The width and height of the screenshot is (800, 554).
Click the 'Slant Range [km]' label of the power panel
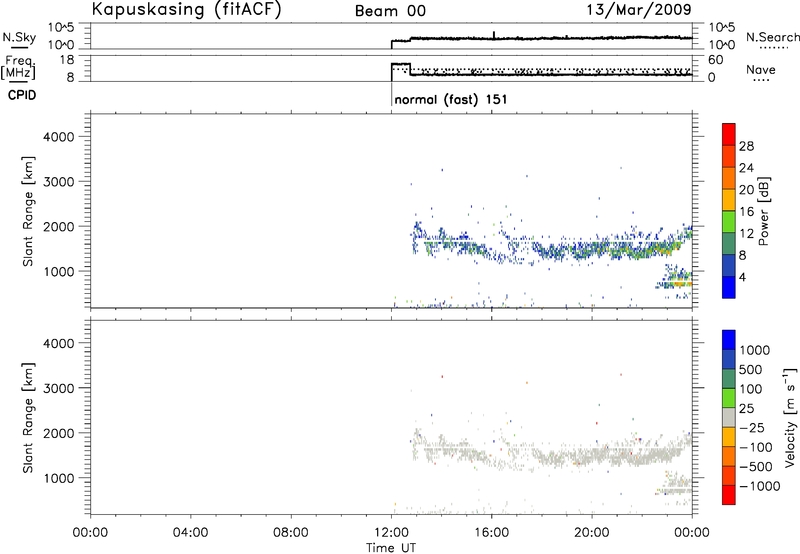pos(28,211)
